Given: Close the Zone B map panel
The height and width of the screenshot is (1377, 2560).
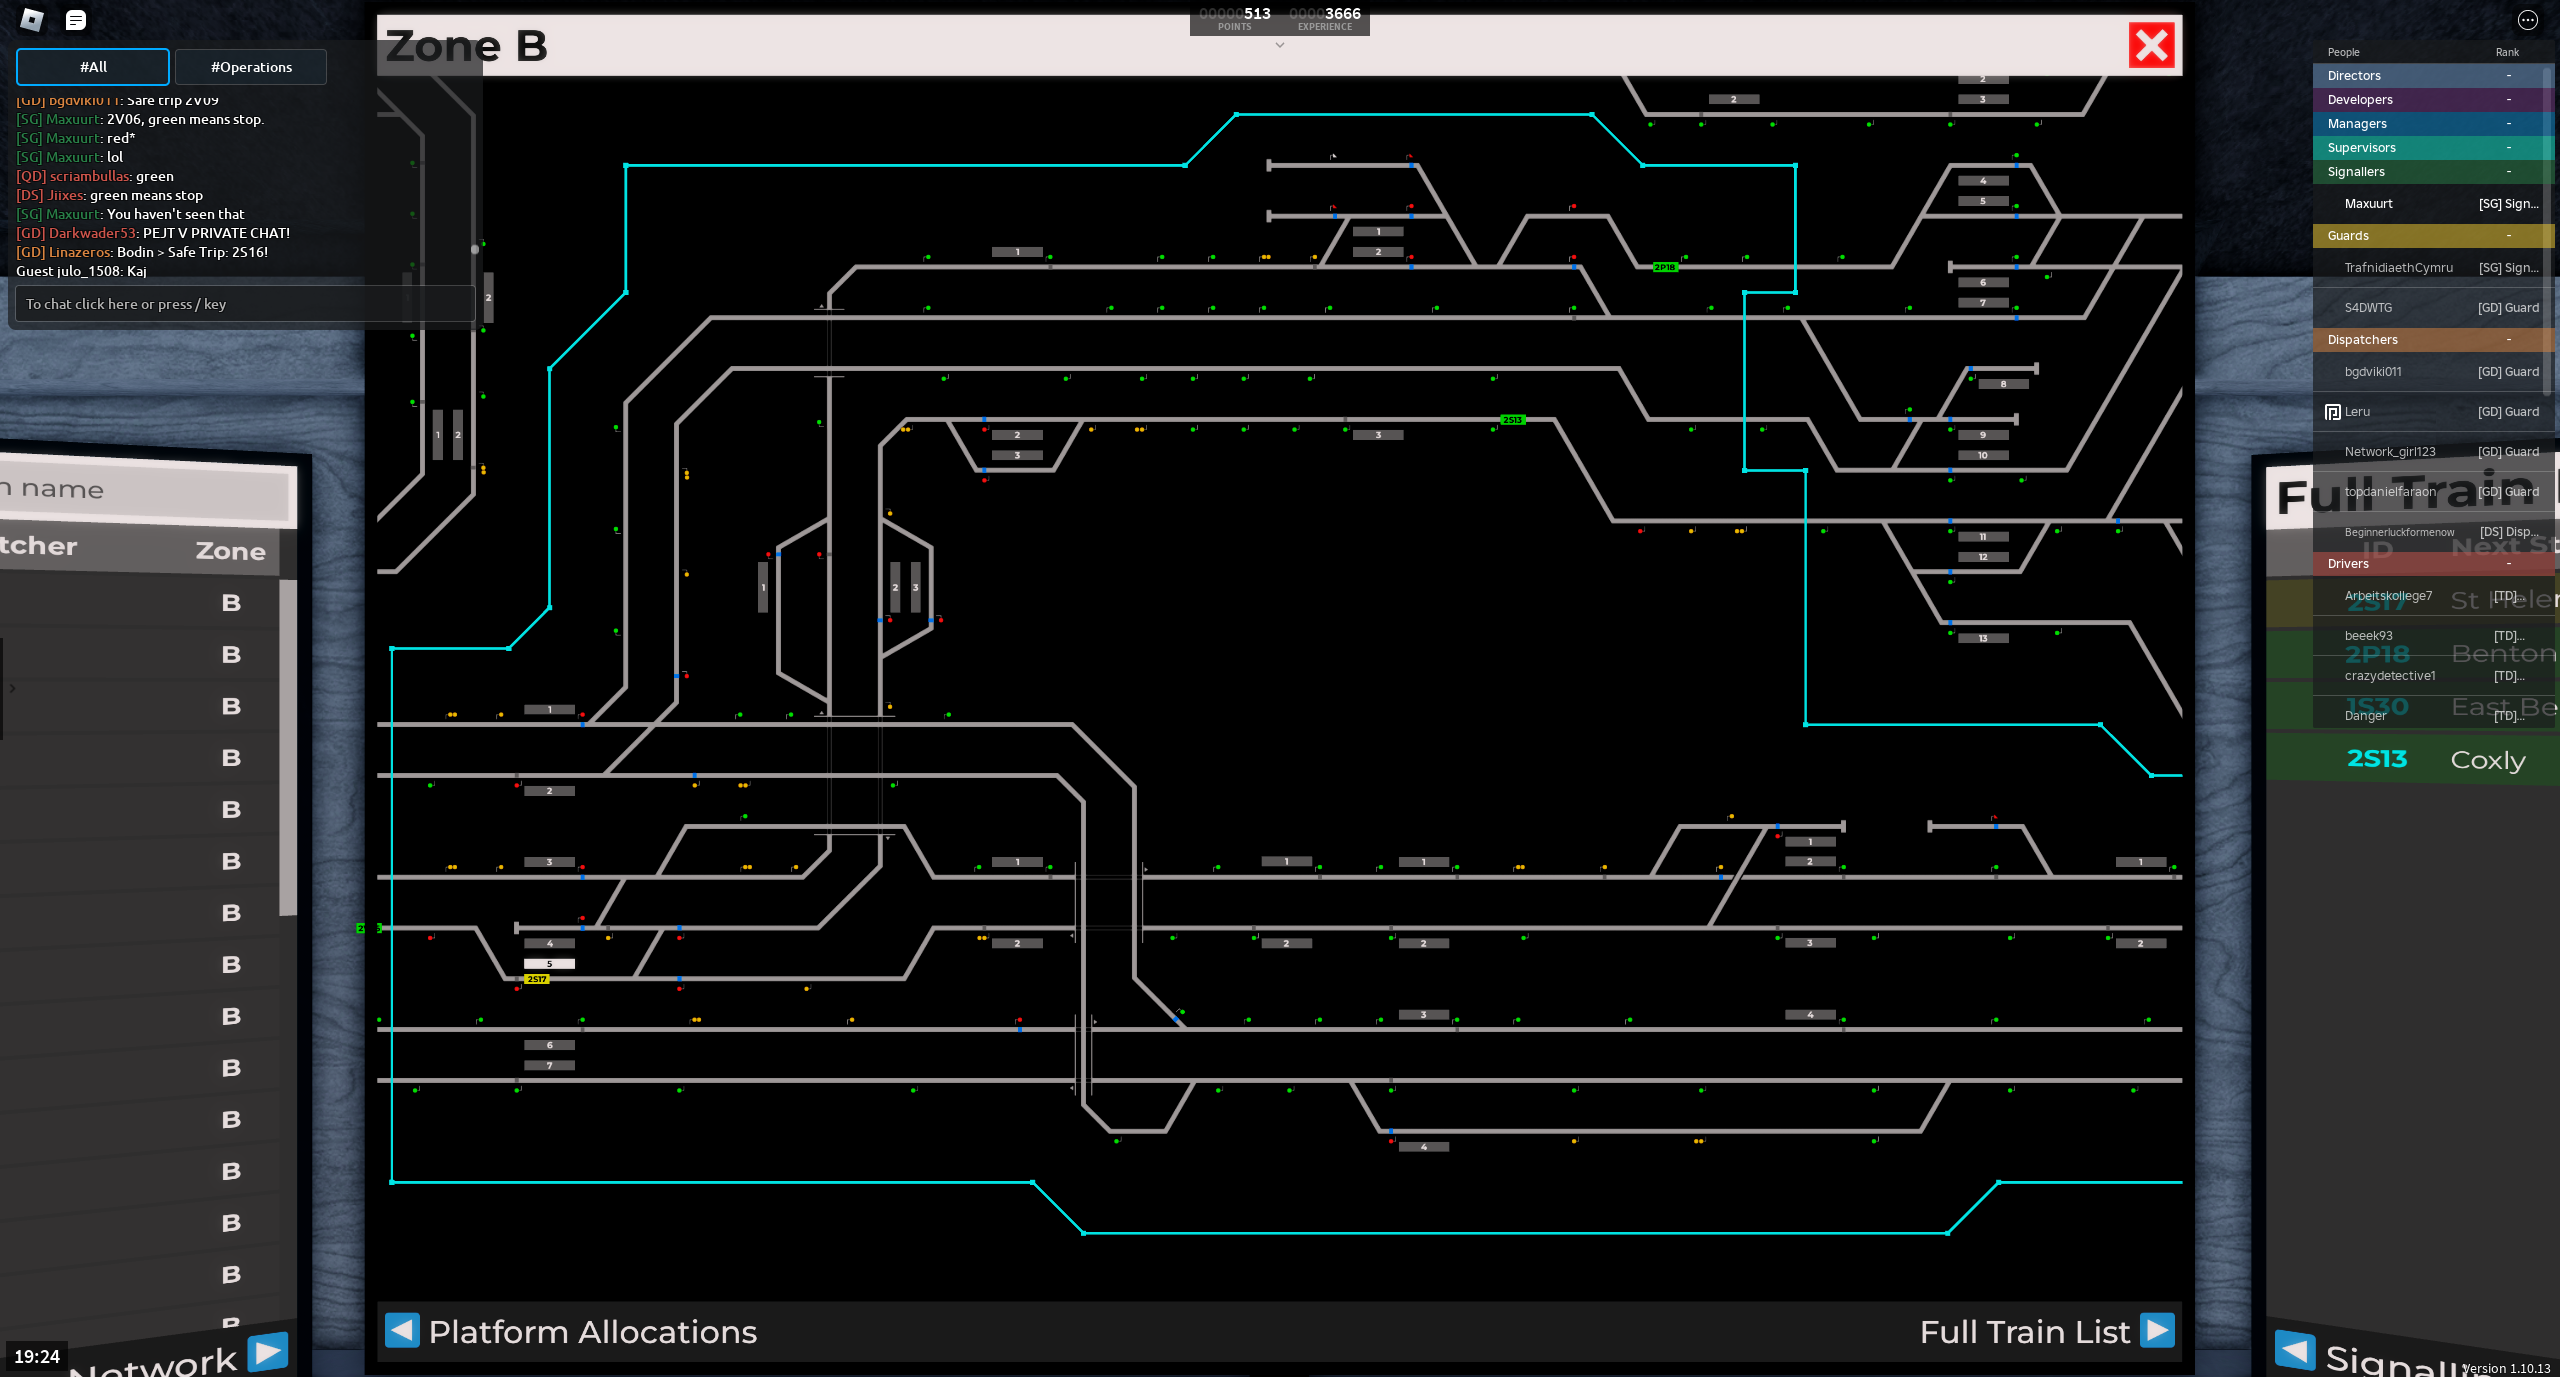Looking at the screenshot, I should 2151,46.
